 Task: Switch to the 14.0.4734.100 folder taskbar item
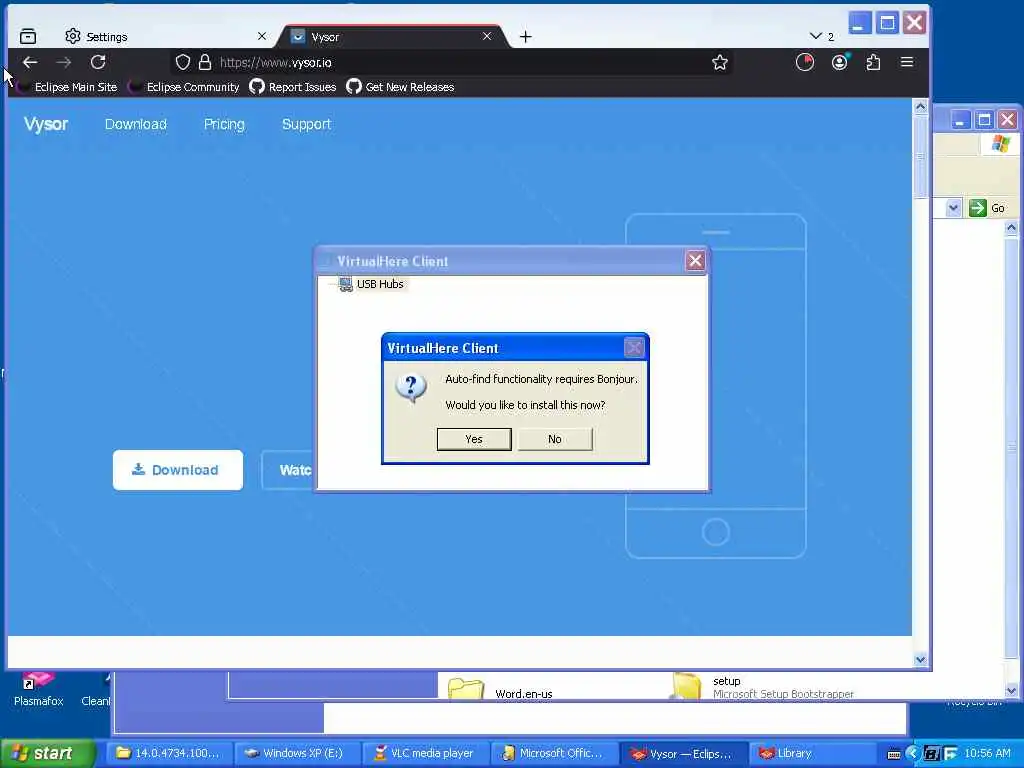[x=168, y=753]
